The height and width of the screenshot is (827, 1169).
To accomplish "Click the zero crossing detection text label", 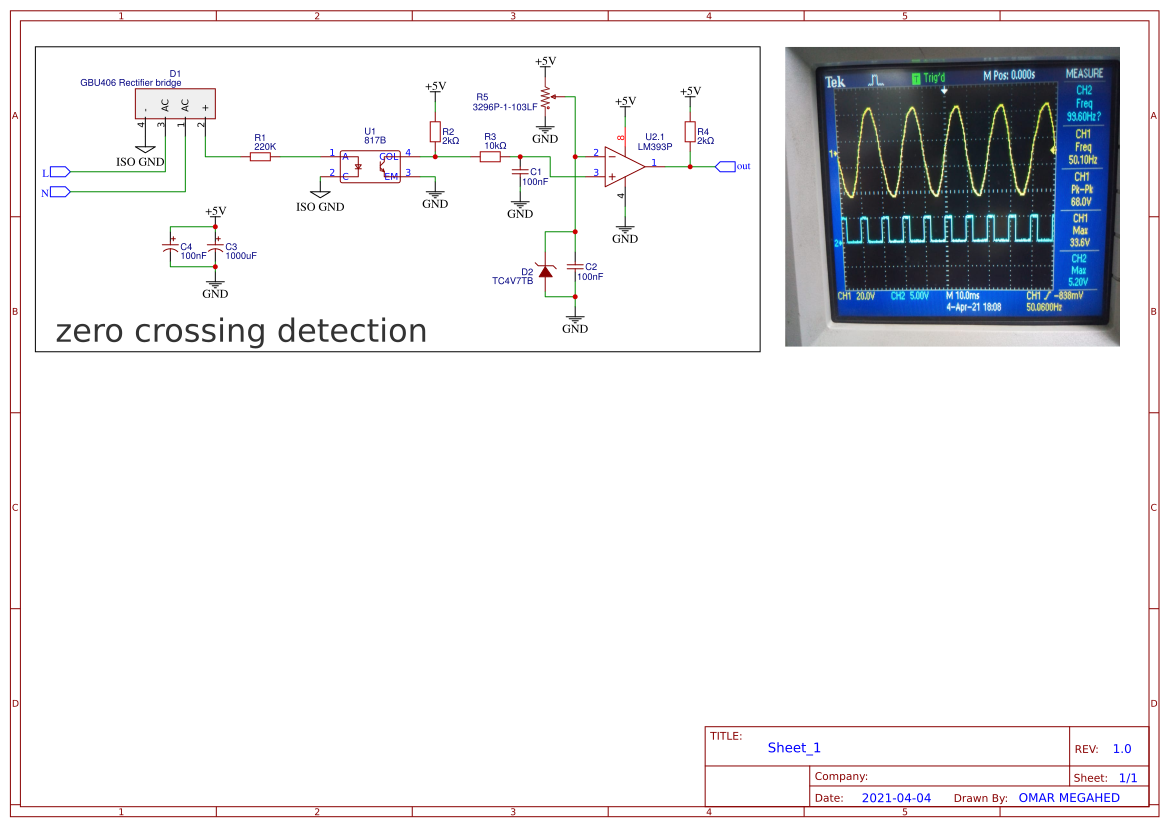I will (240, 330).
